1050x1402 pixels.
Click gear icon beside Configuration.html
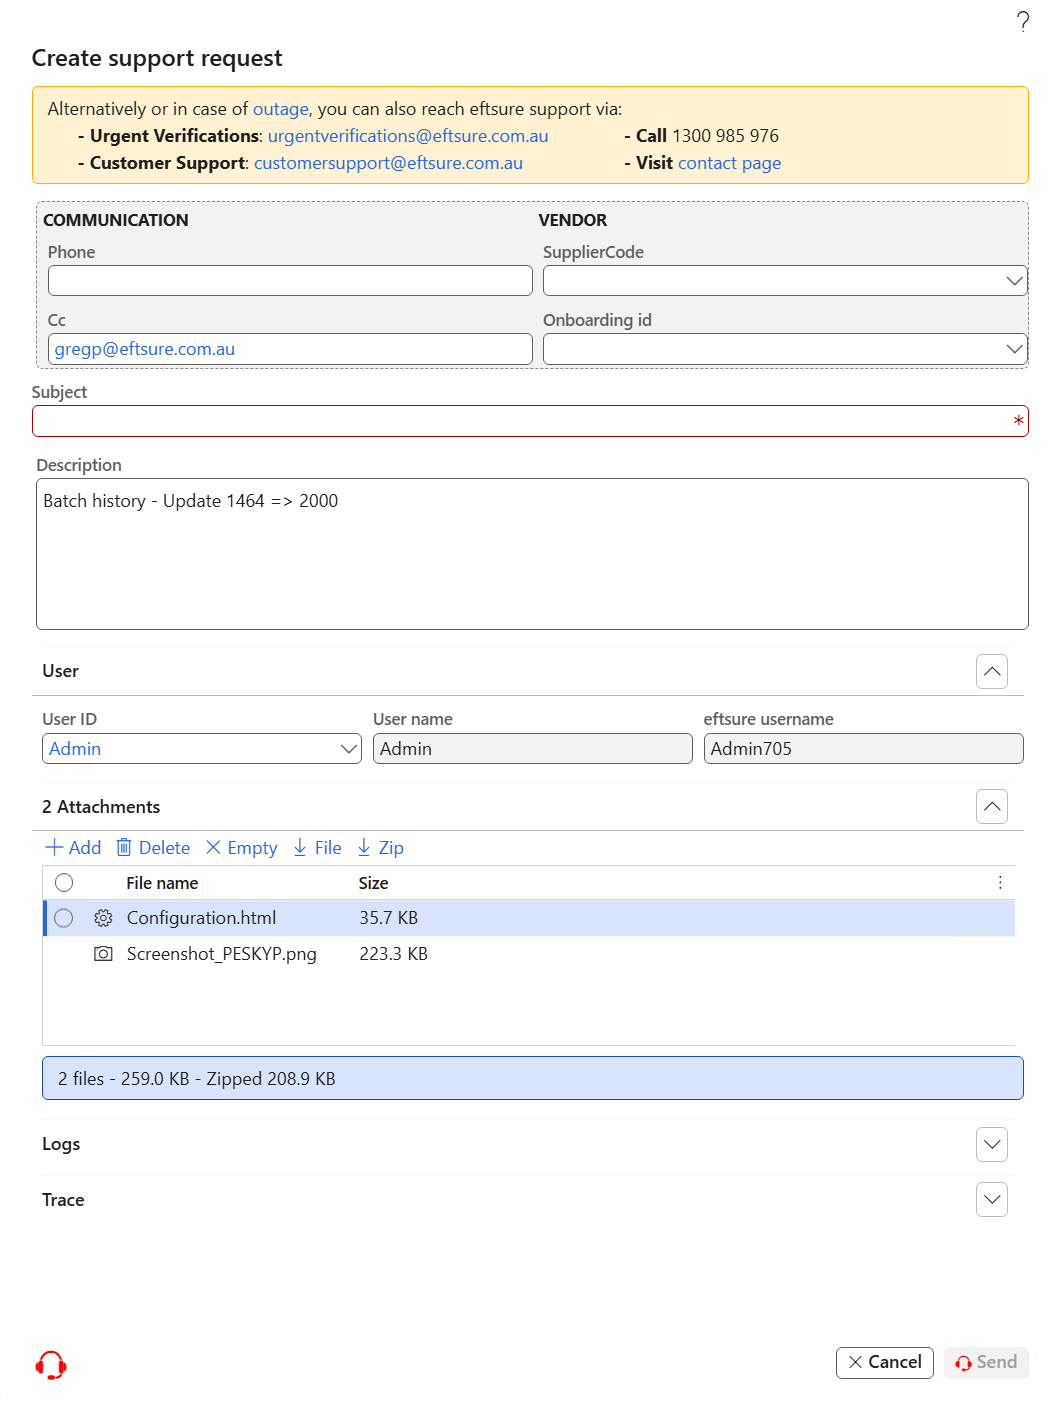(103, 918)
